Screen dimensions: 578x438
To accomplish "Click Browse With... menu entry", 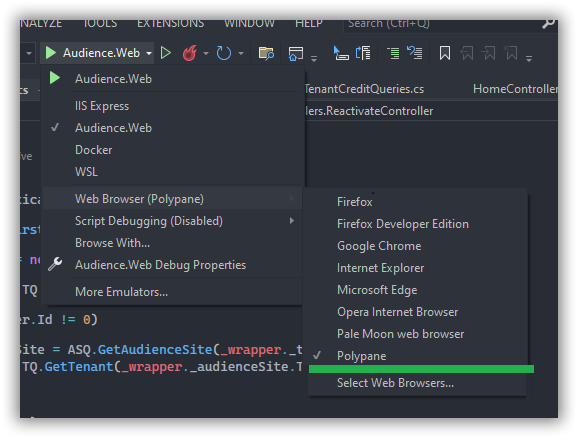I will click(x=173, y=243).
